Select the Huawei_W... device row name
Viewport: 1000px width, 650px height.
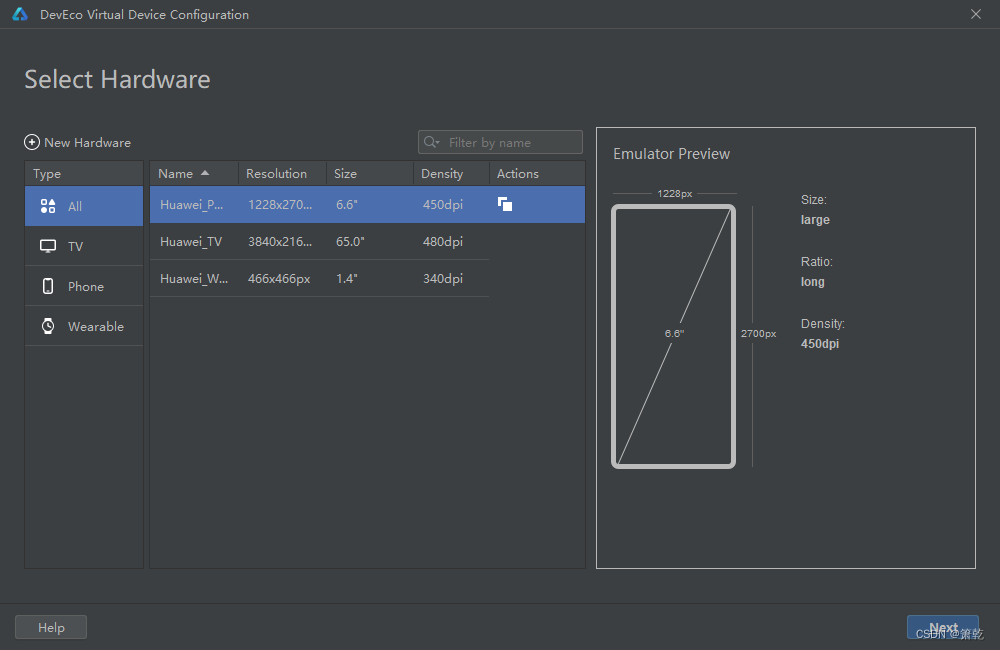pyautogui.click(x=194, y=279)
